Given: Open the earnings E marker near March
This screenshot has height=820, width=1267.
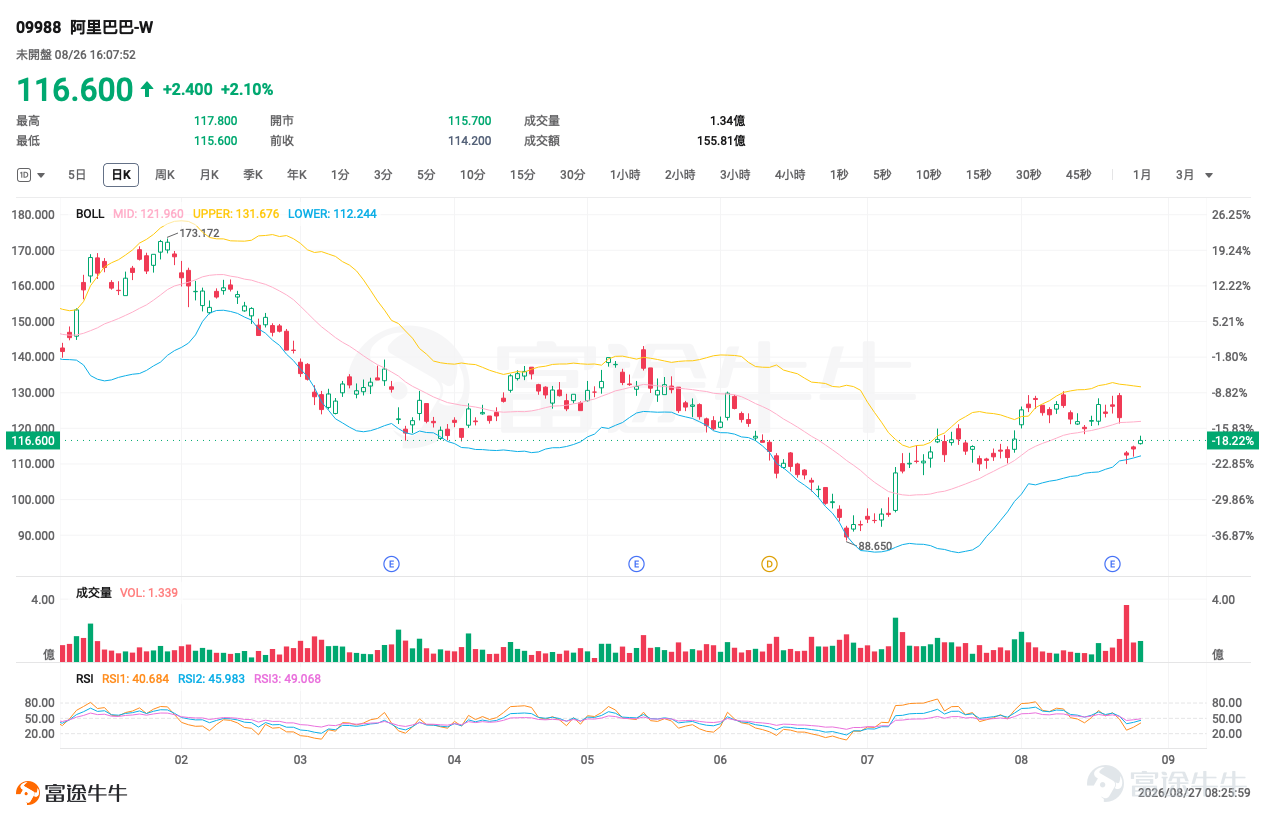Looking at the screenshot, I should click(392, 564).
